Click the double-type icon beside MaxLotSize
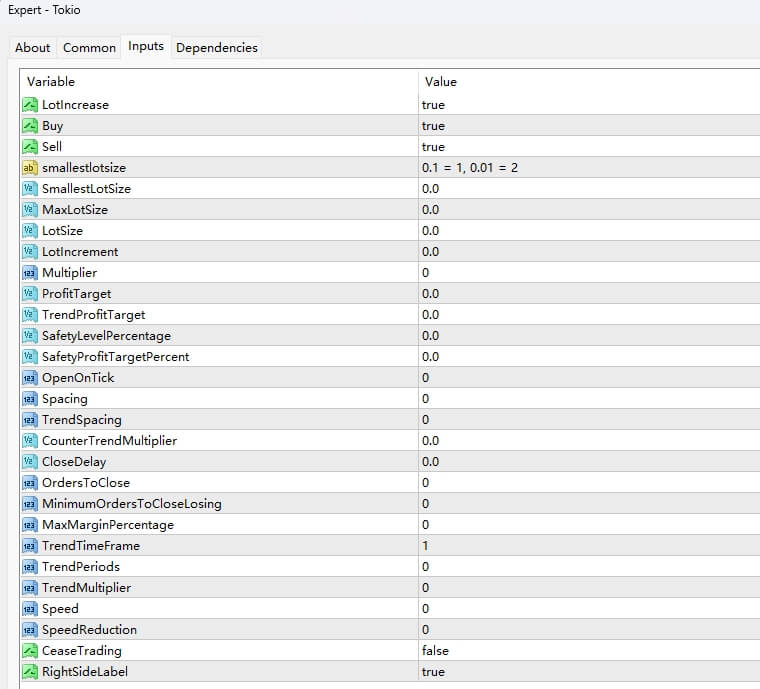The image size is (760, 689). [30, 210]
